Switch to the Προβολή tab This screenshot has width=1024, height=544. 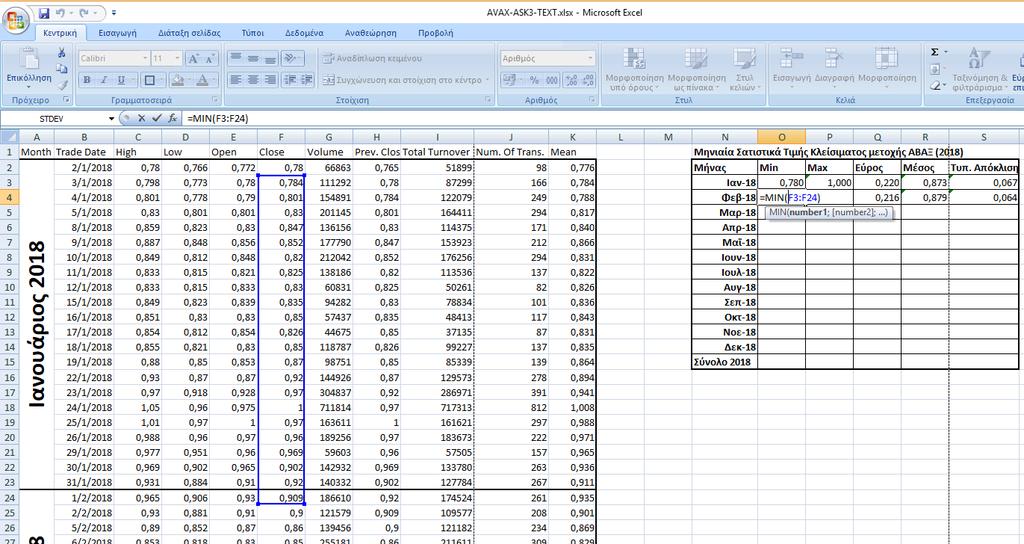436,33
